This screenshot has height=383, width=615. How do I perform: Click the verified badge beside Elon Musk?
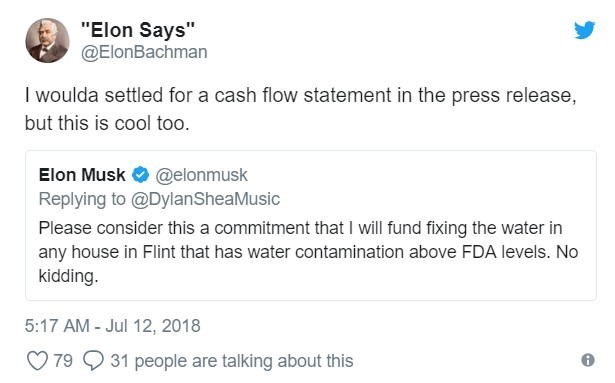(x=140, y=175)
